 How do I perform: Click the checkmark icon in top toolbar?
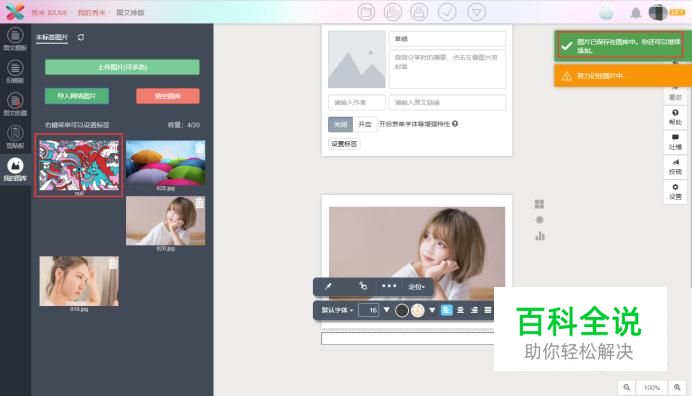click(447, 12)
